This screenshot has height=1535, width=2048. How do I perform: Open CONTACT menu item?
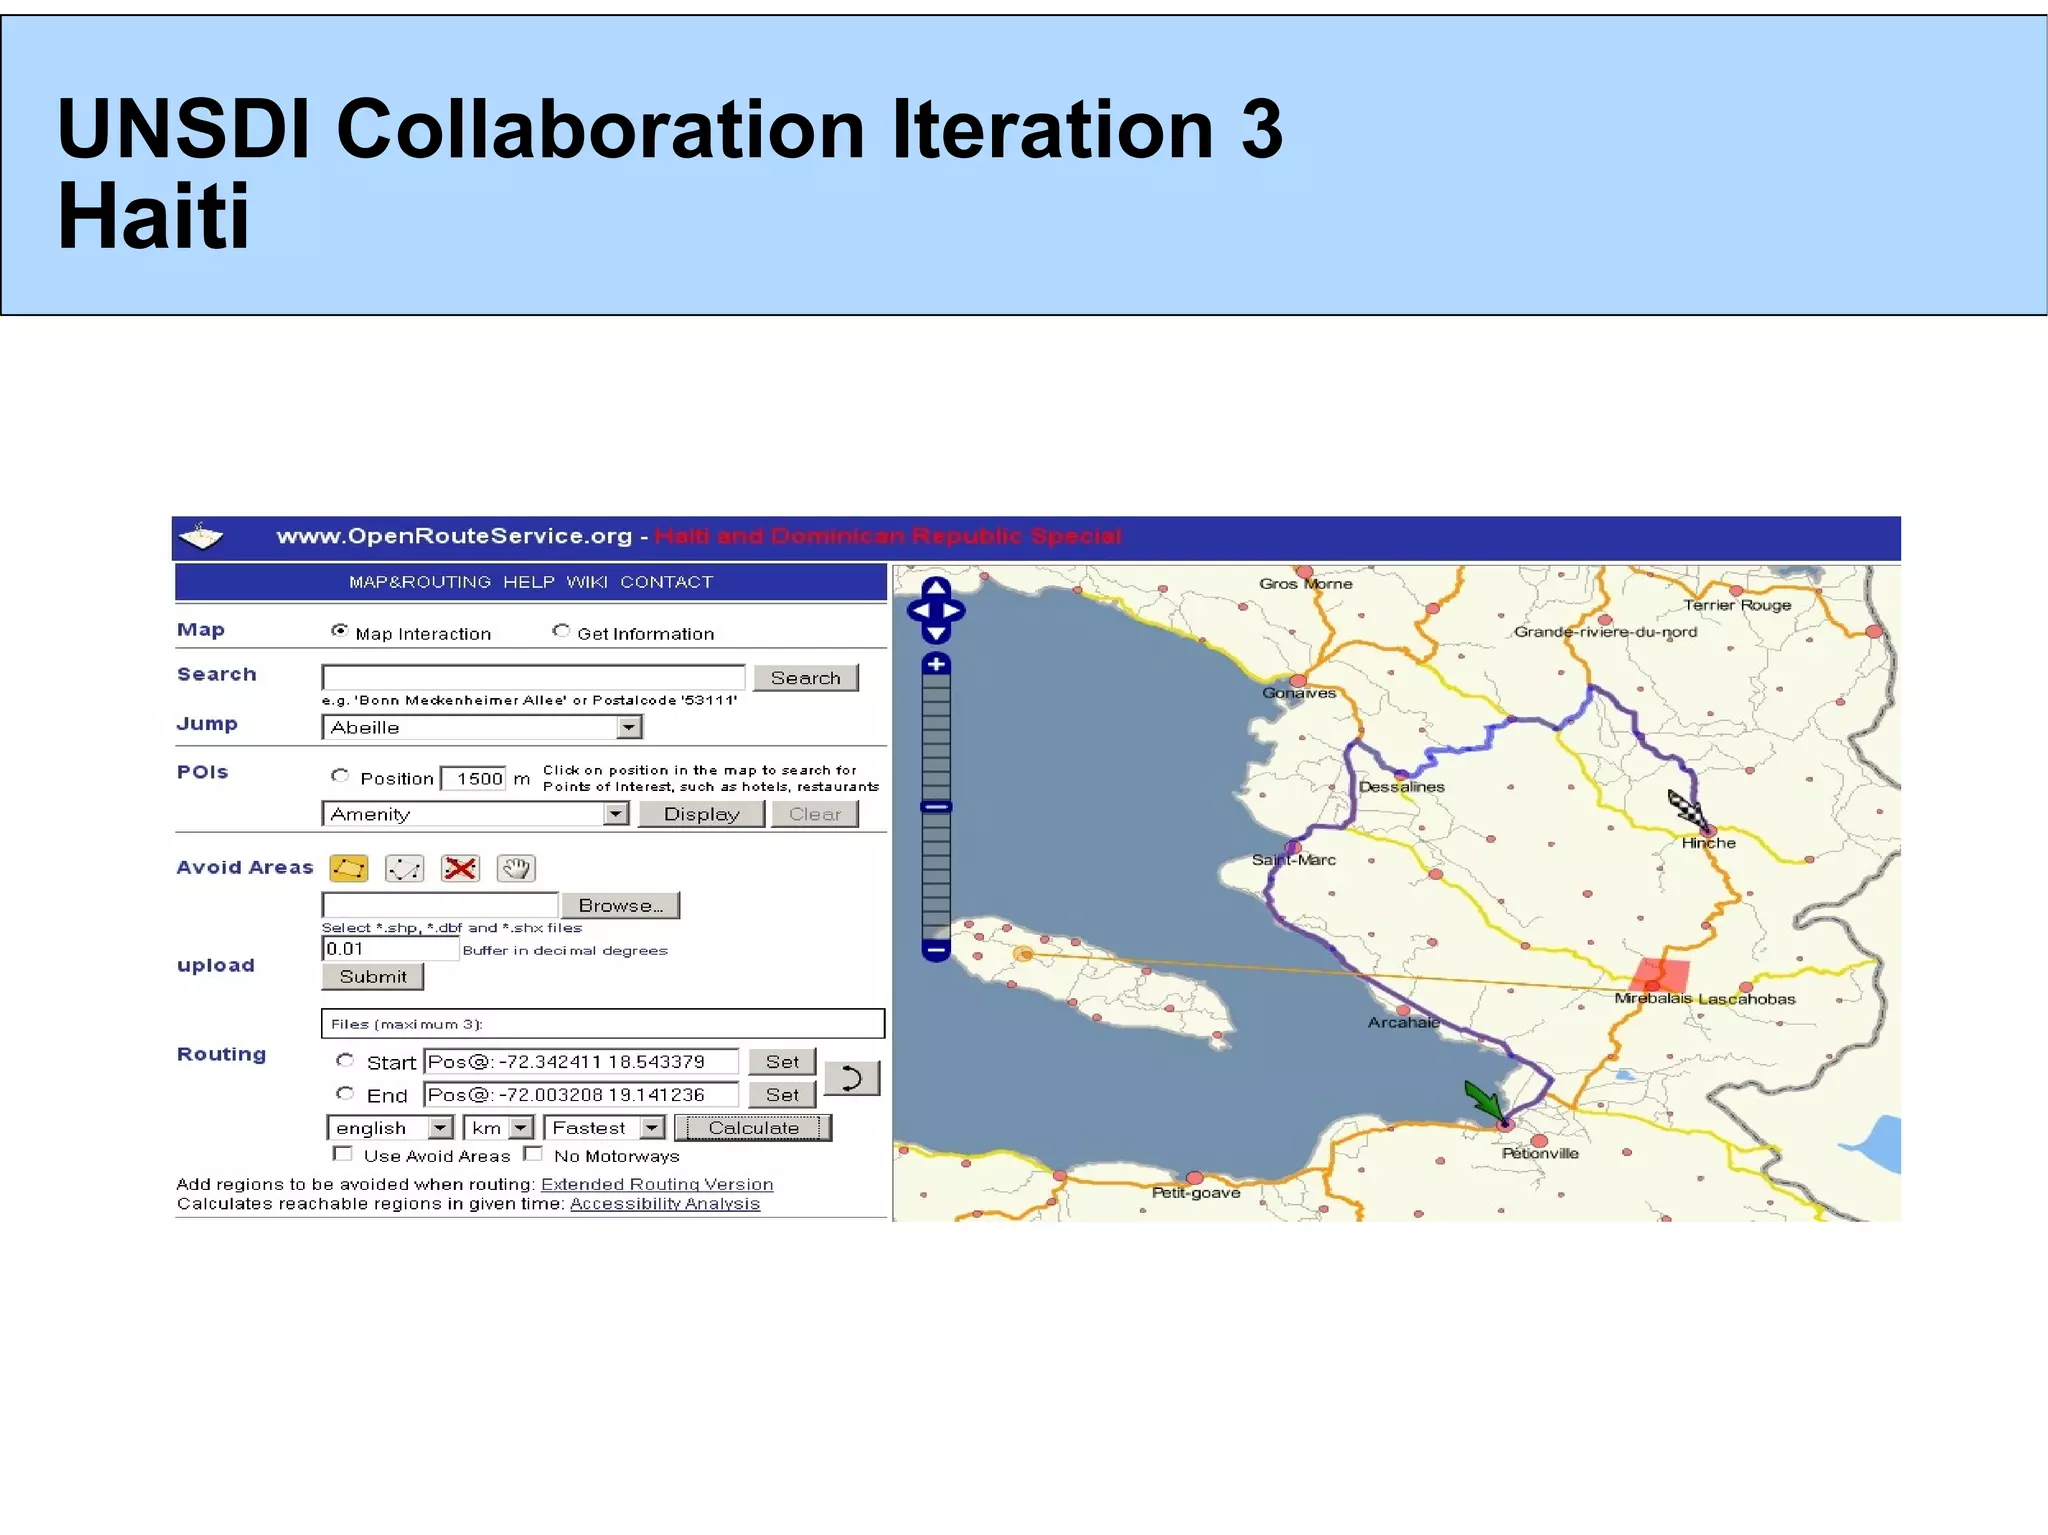[666, 582]
